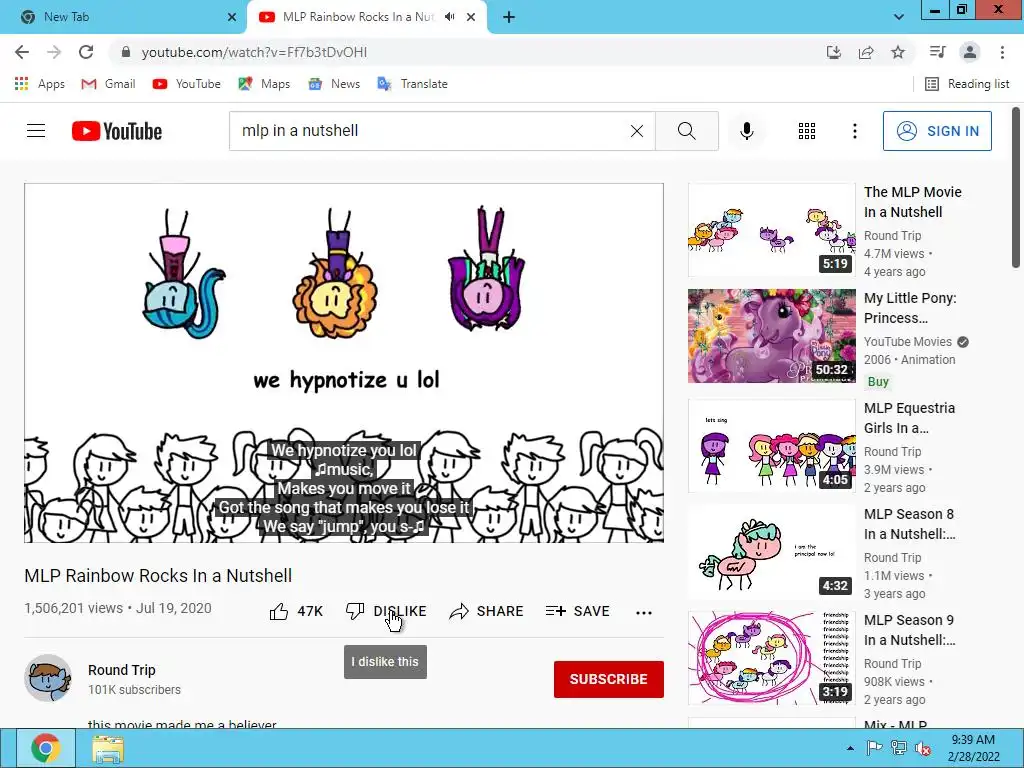This screenshot has height=768, width=1024.
Task: Share the video with arrow icon
Action: click(x=487, y=611)
